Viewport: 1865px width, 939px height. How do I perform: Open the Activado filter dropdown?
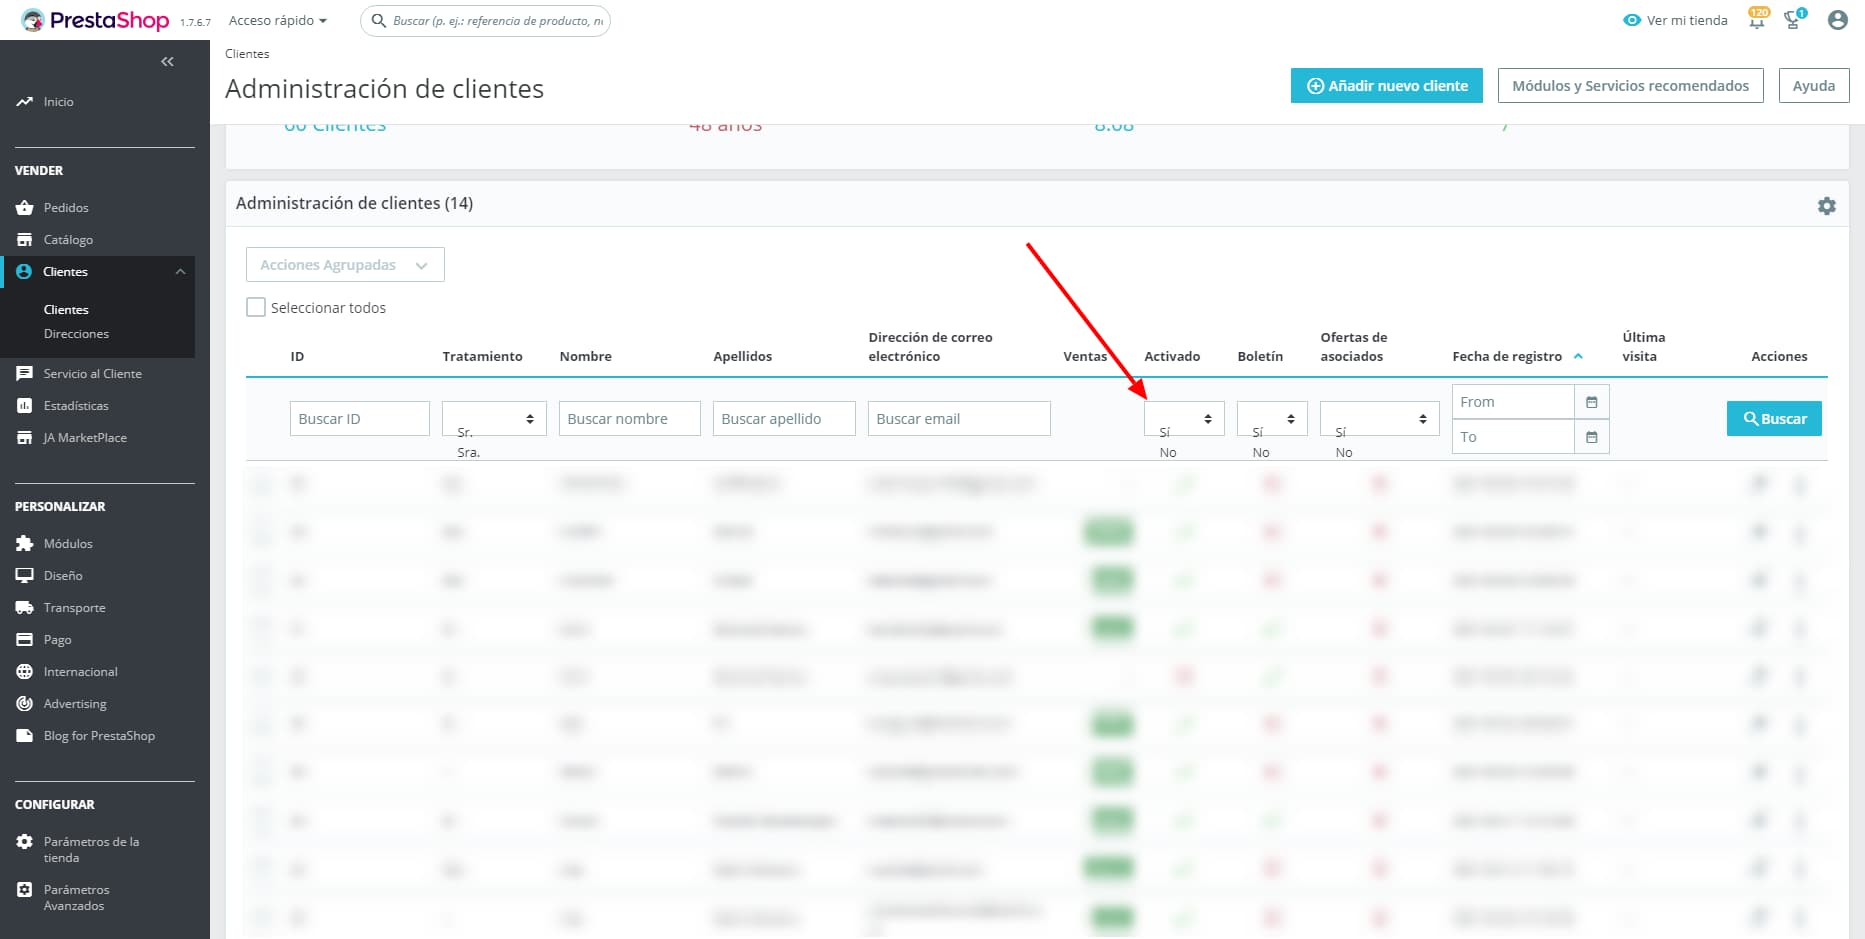[x=1184, y=419]
